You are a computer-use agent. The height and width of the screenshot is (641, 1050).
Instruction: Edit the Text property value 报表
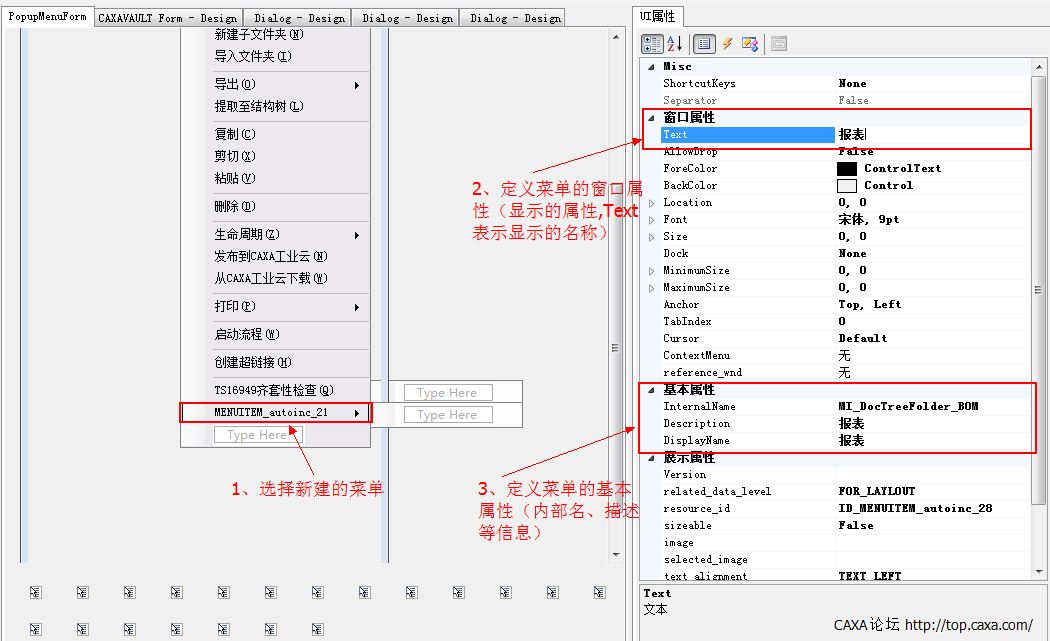(852, 135)
